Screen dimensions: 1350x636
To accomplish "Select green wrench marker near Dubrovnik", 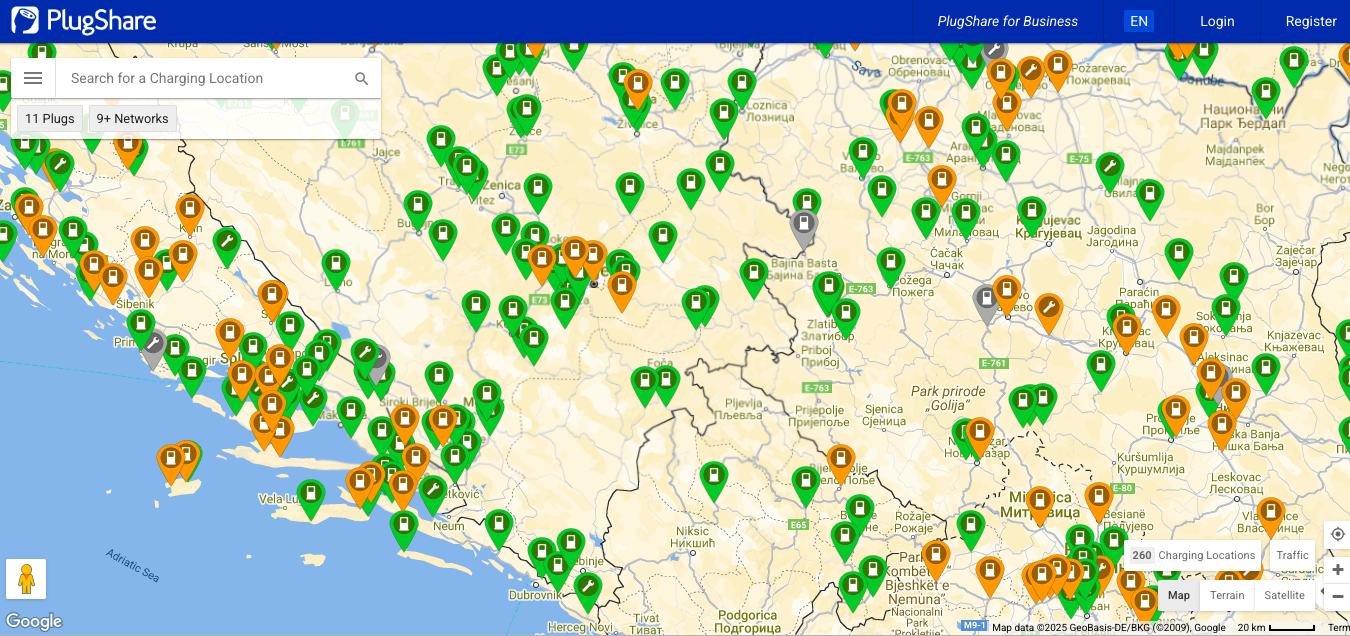I will click(x=587, y=591).
